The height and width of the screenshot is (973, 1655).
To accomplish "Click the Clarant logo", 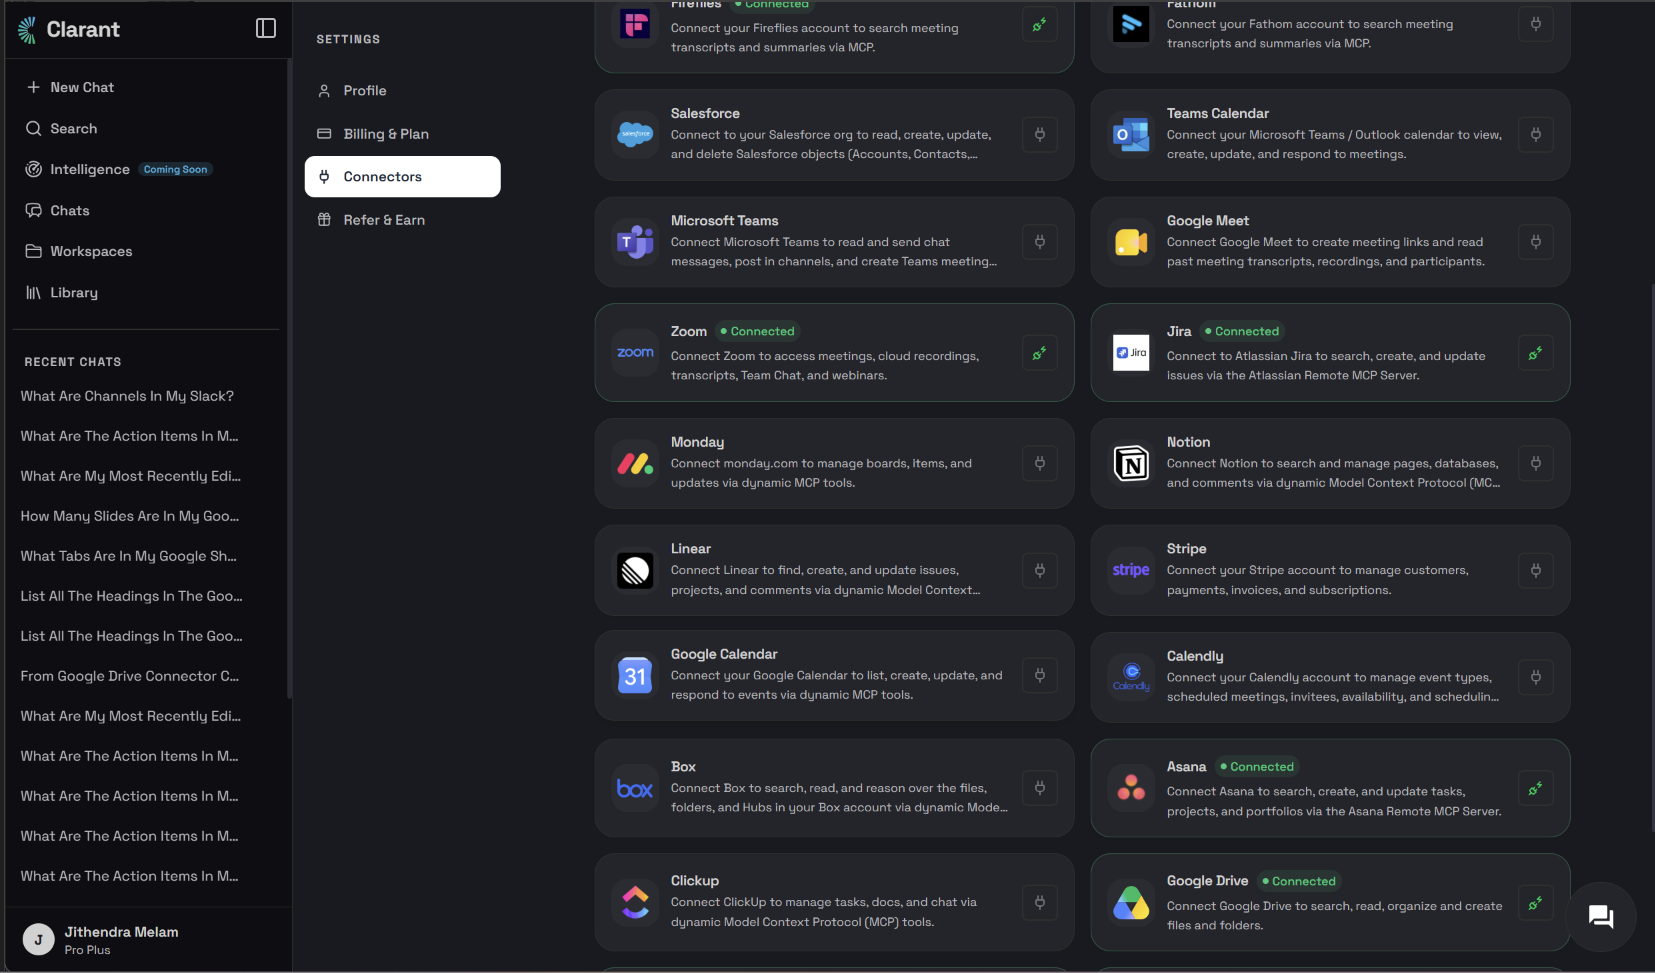I will pos(69,29).
